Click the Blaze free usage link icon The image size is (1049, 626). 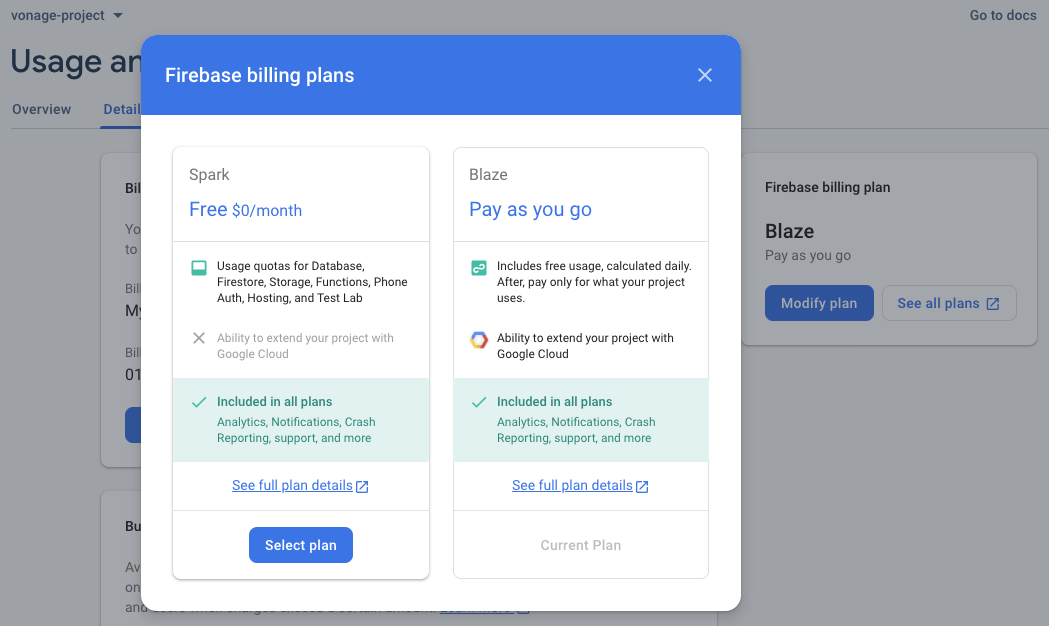point(479,268)
